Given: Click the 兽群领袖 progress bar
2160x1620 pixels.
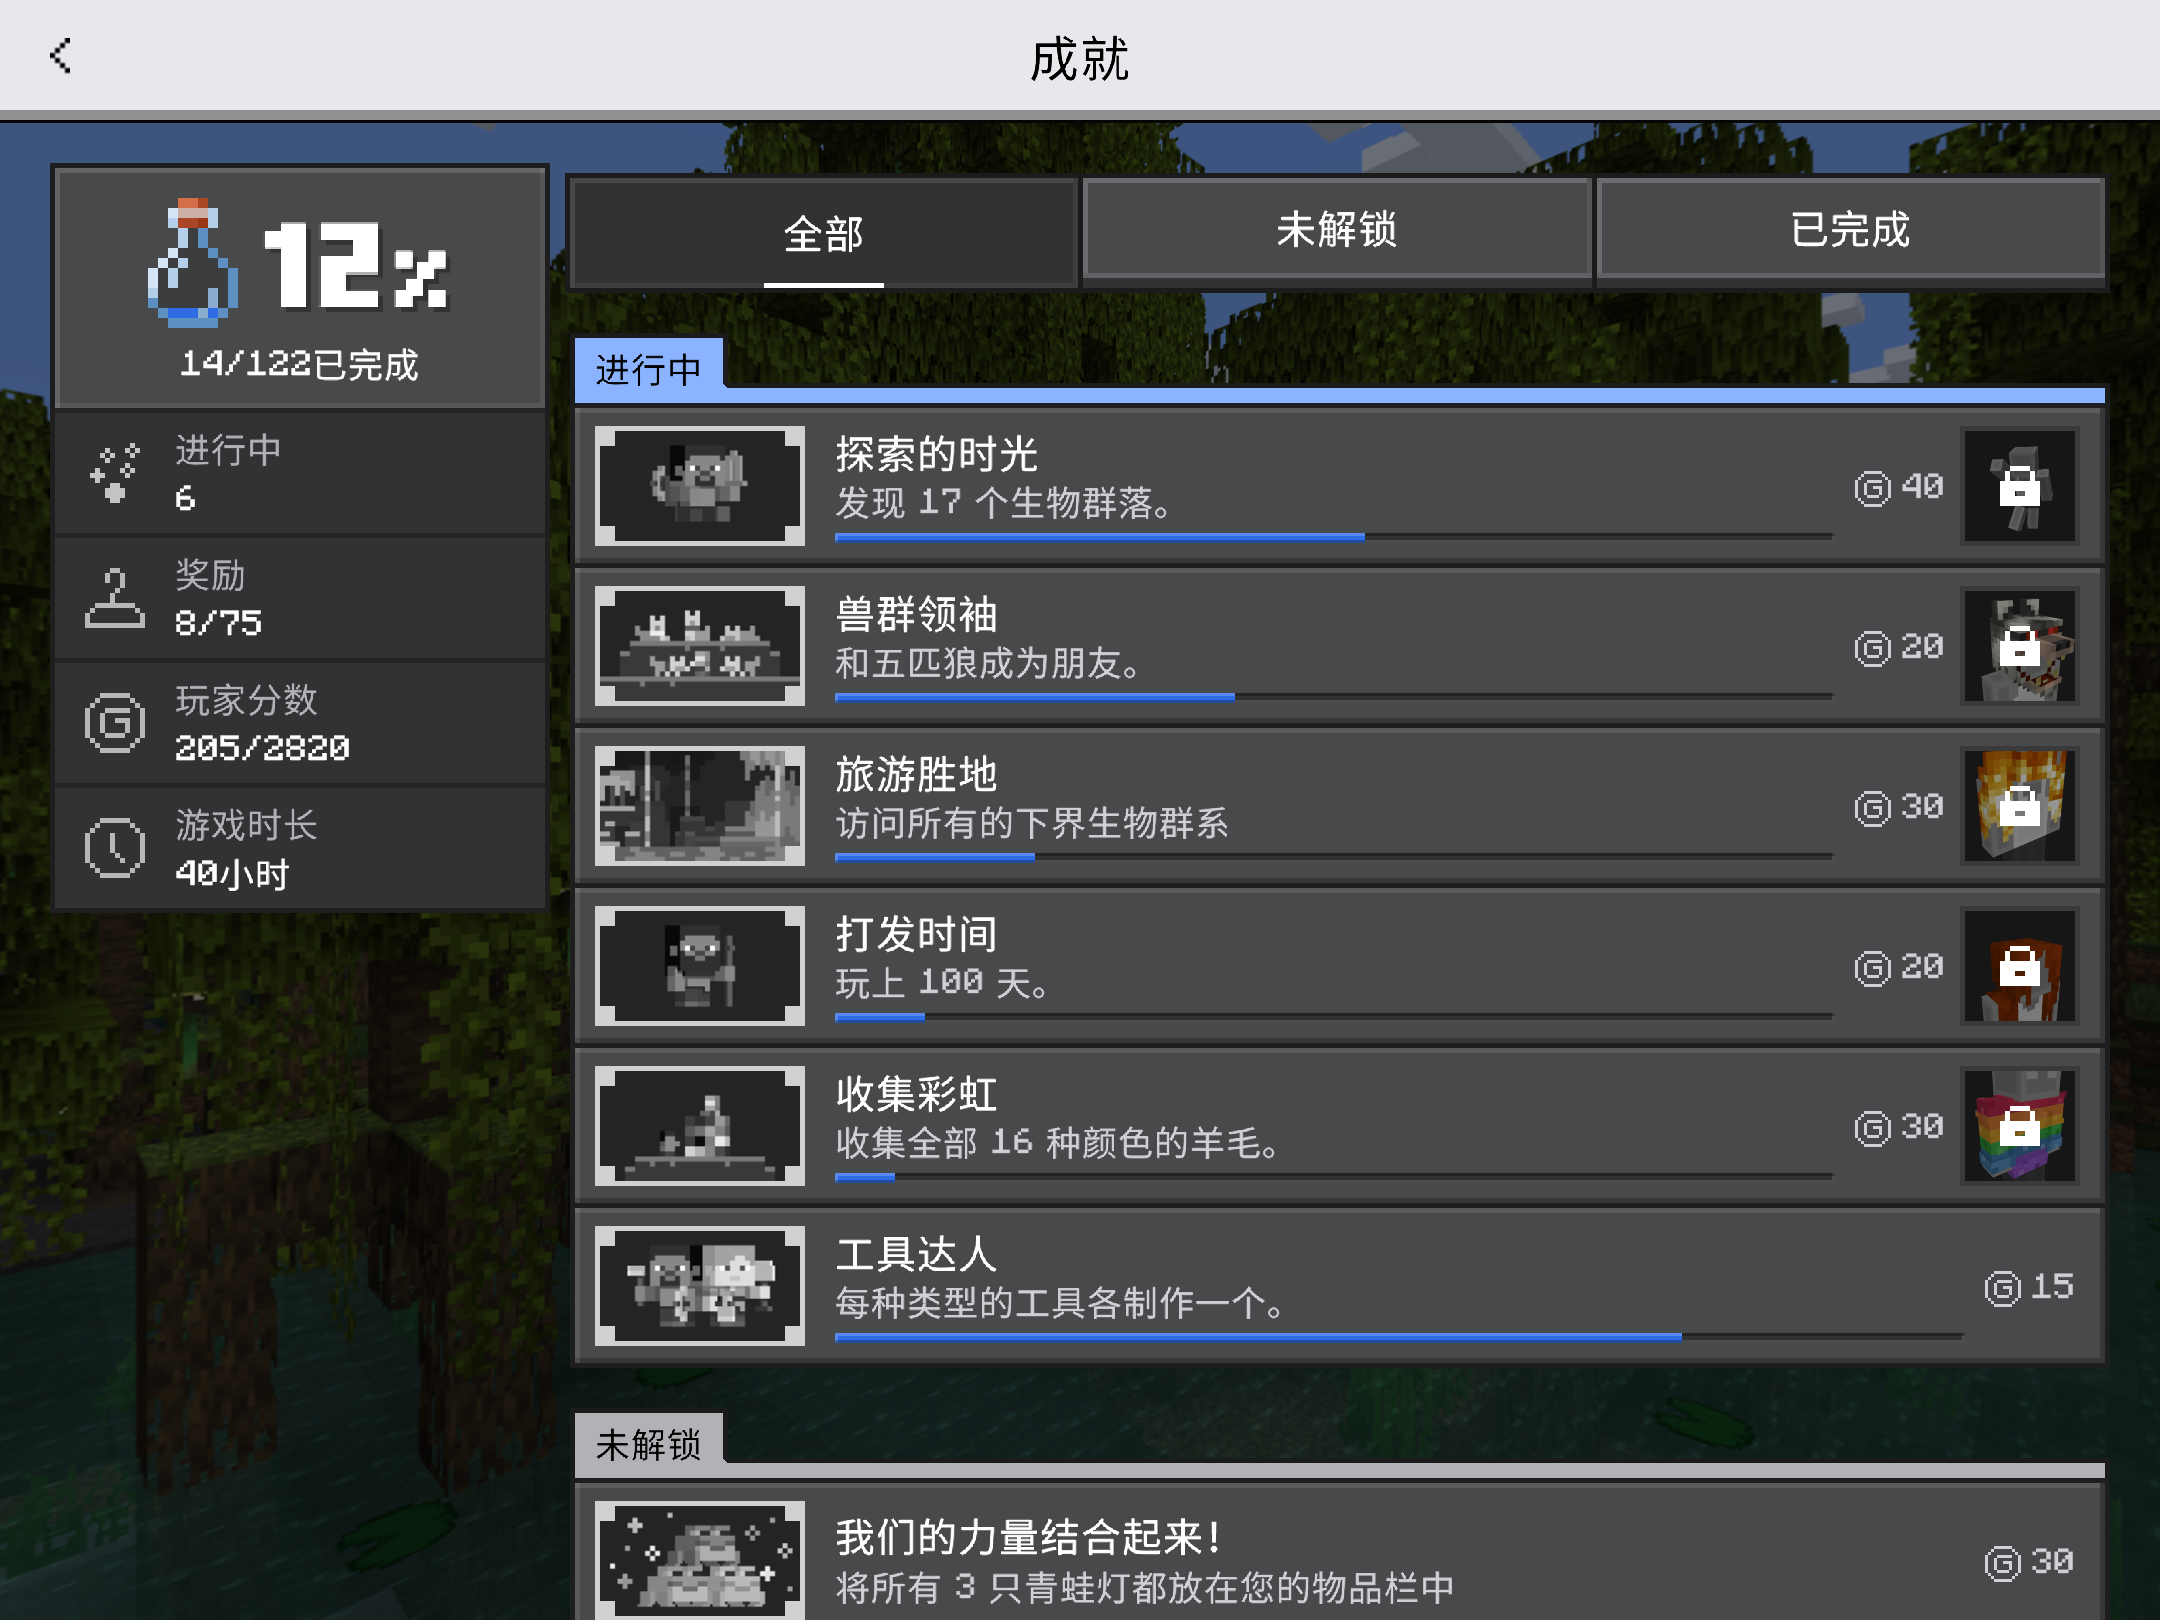Looking at the screenshot, I should pos(1333,697).
